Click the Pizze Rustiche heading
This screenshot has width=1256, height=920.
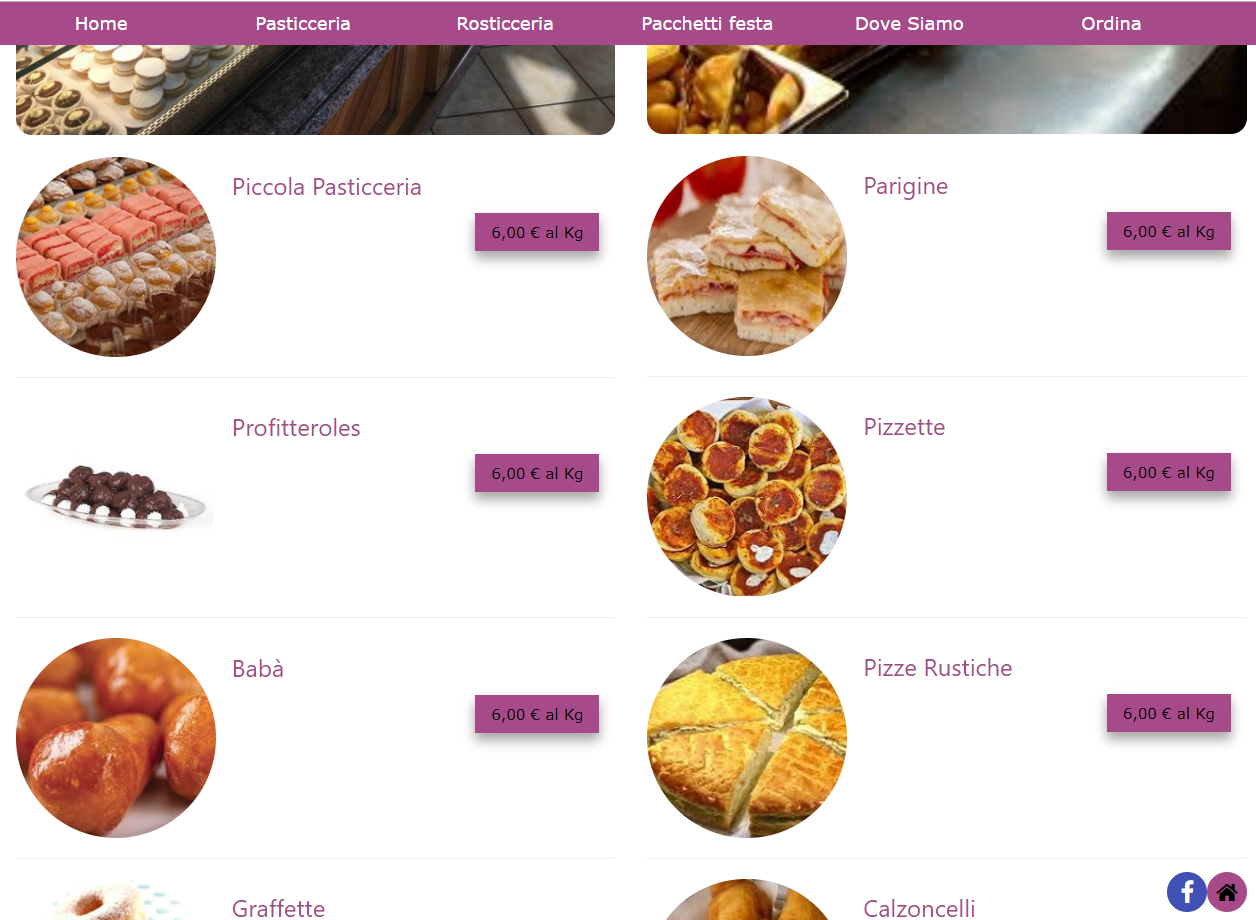(938, 668)
